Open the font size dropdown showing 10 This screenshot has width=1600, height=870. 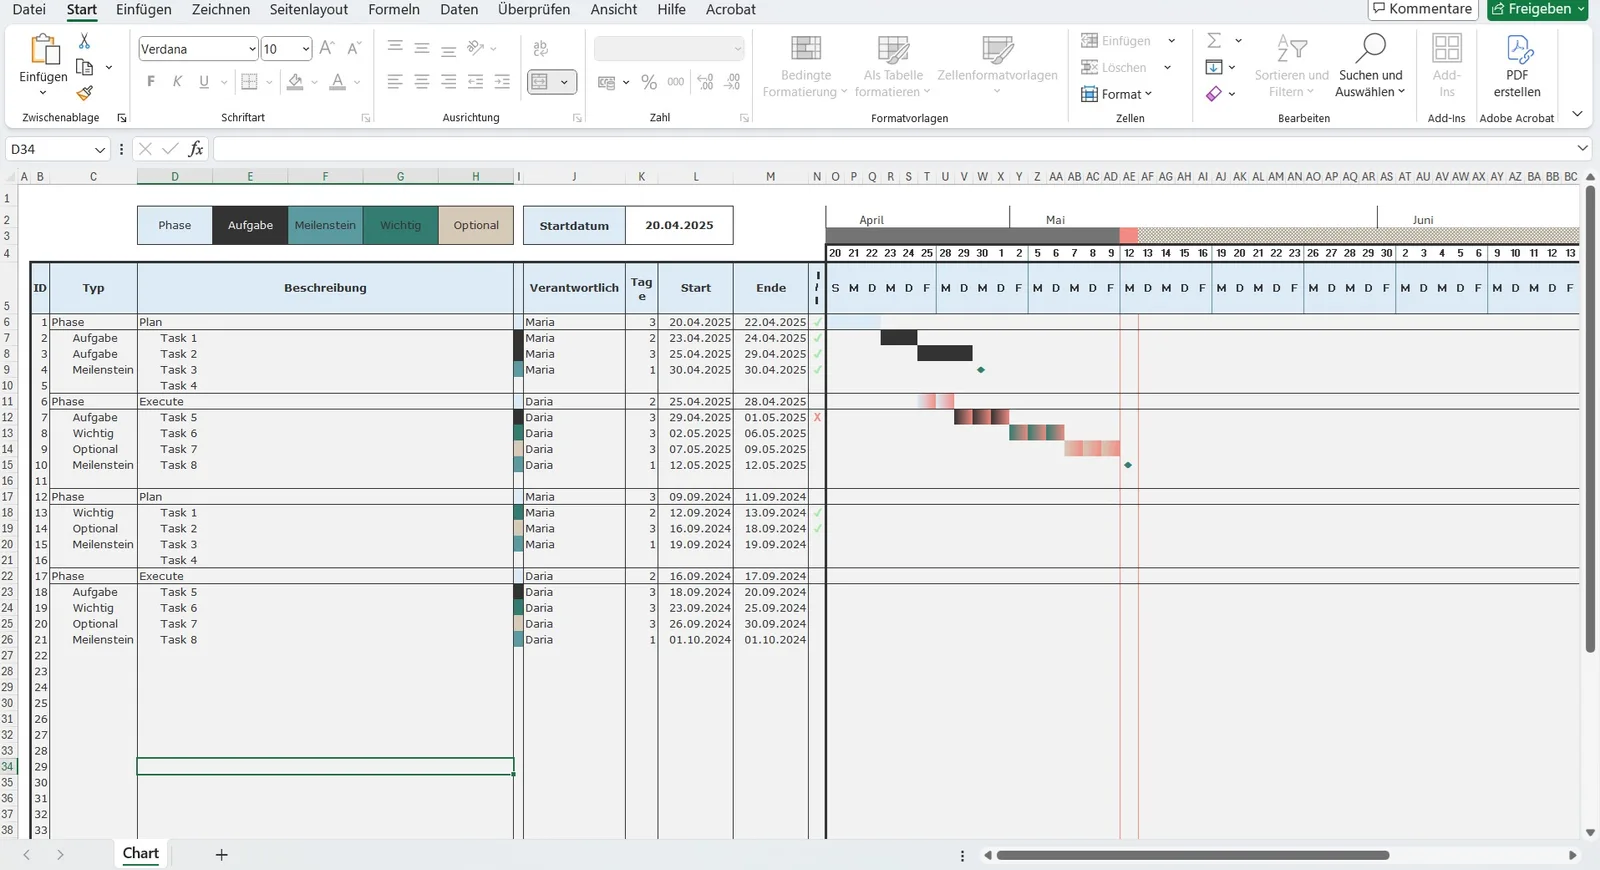(x=305, y=49)
